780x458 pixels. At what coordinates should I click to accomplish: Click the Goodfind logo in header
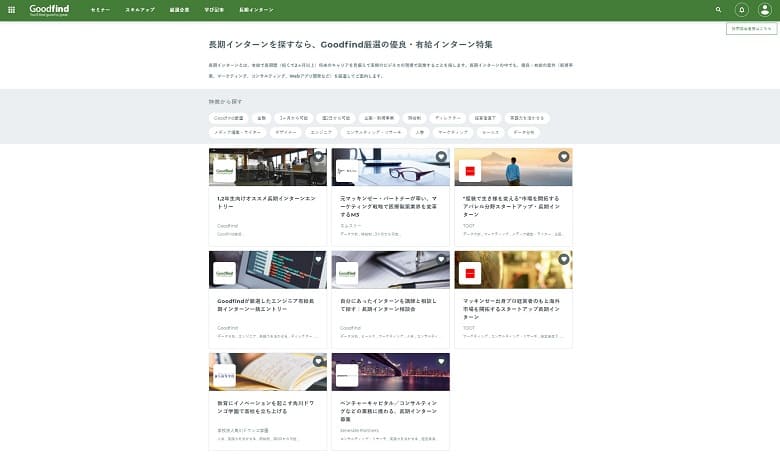coord(49,10)
